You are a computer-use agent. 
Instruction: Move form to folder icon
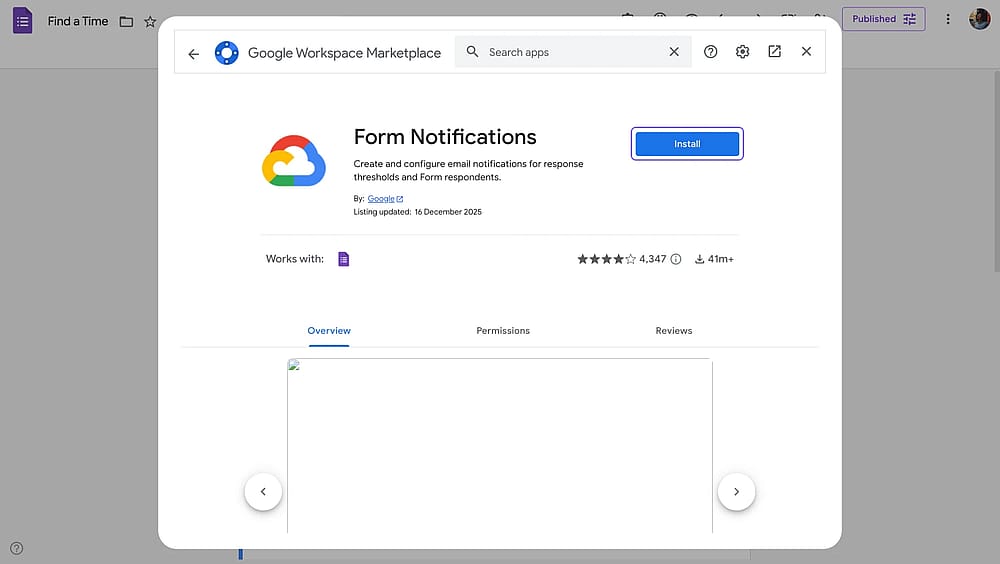(126, 22)
